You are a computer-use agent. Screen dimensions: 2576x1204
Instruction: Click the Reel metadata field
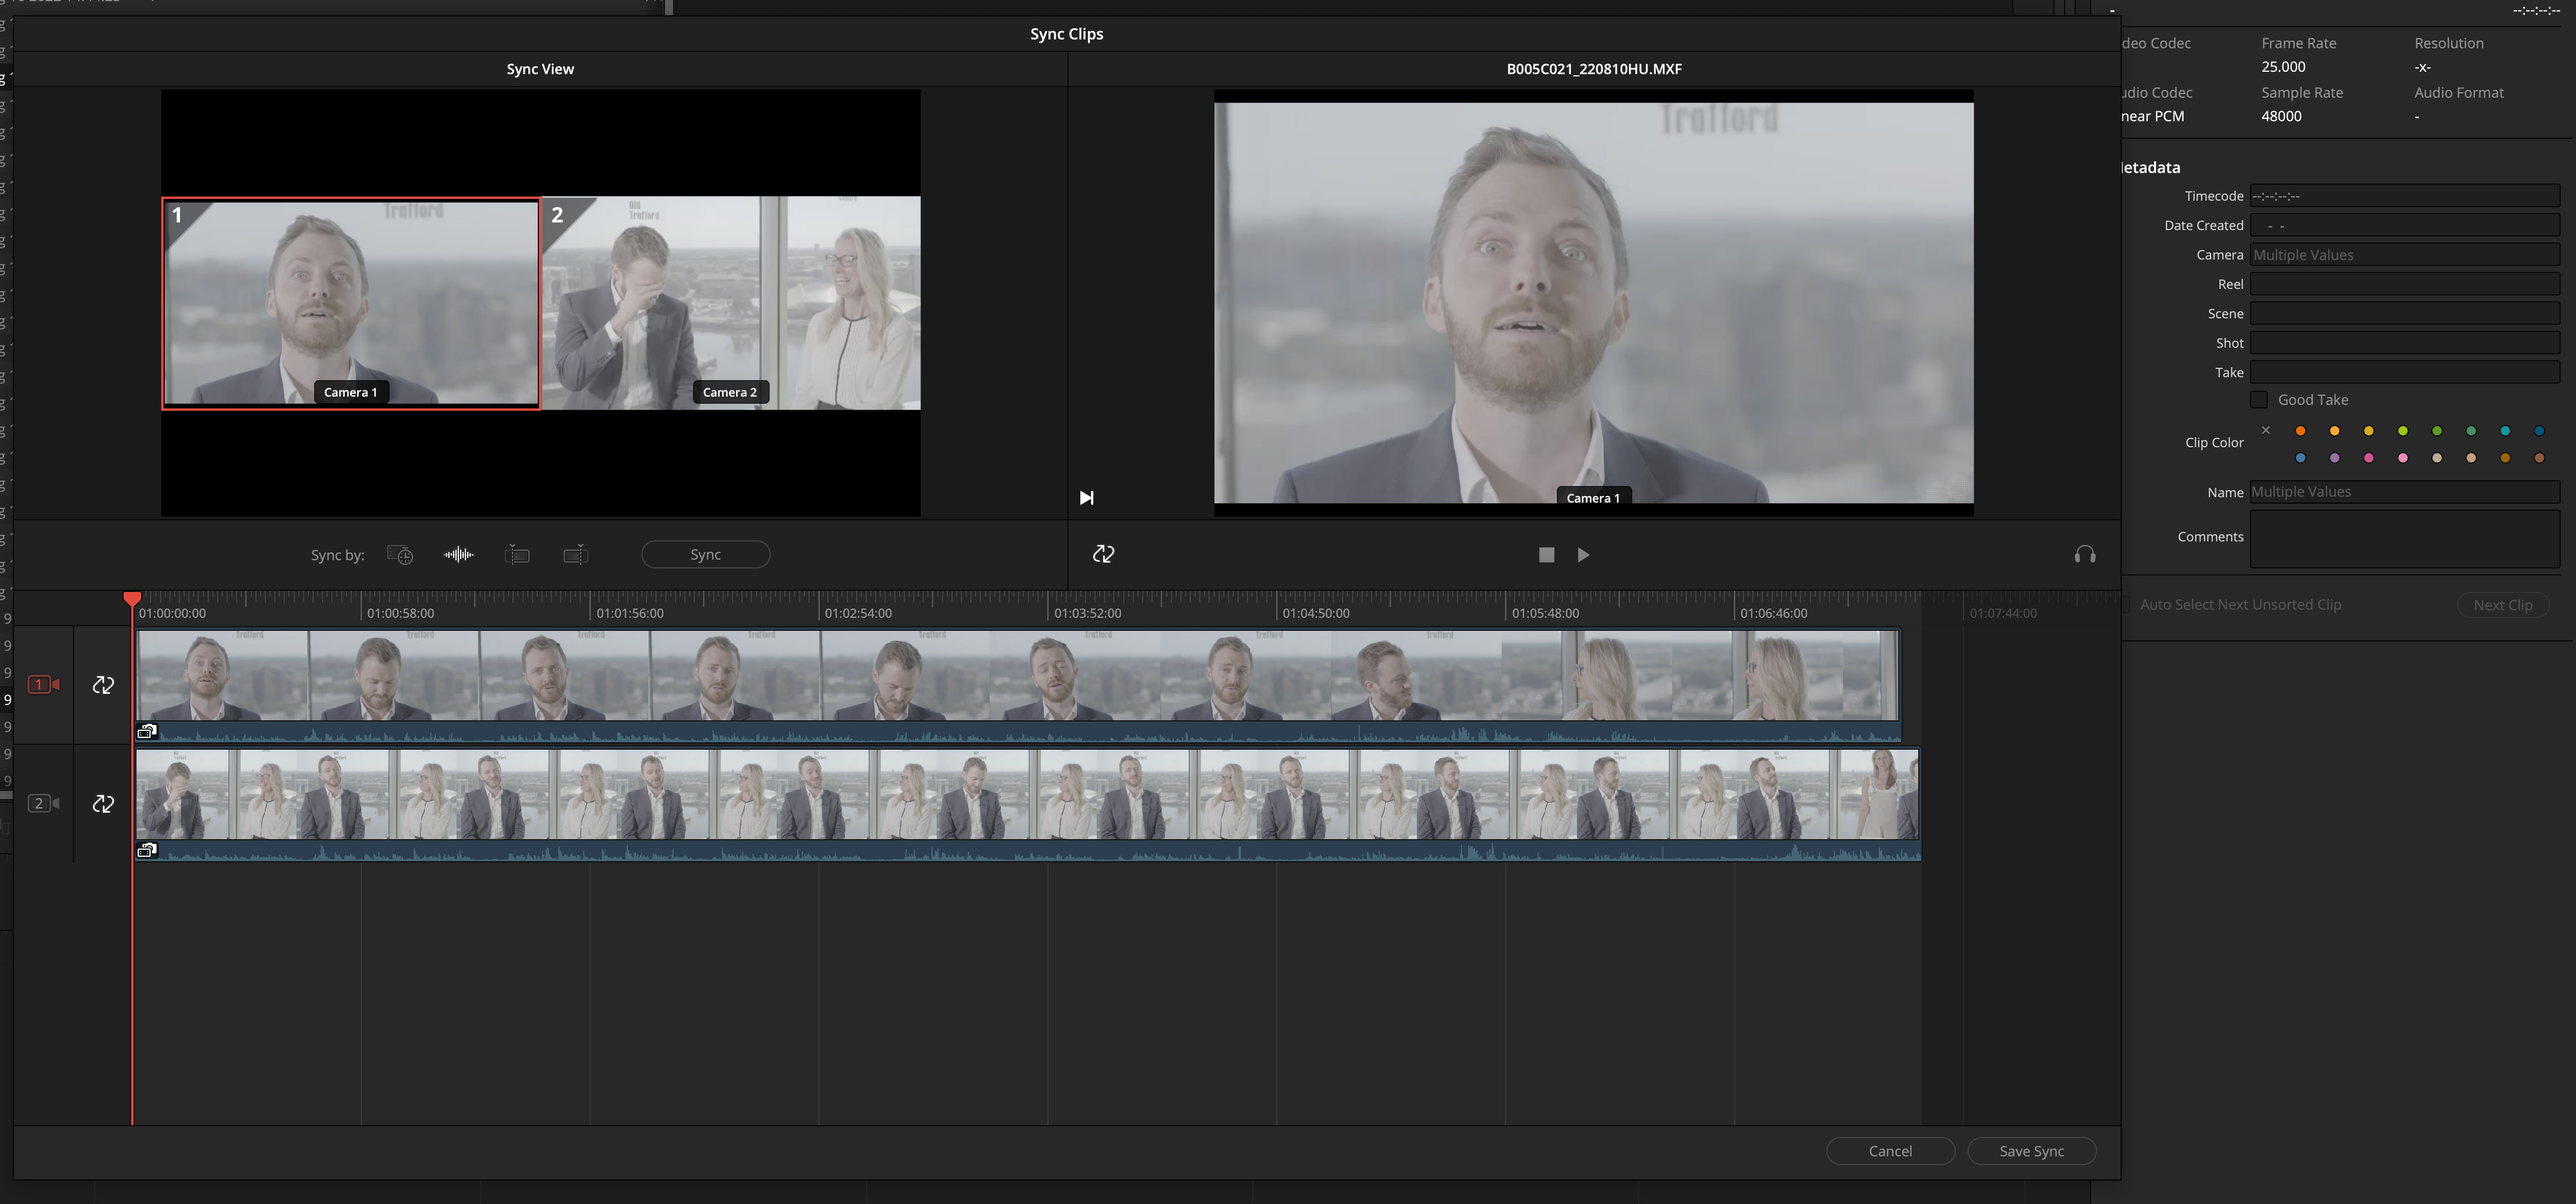pos(2404,284)
